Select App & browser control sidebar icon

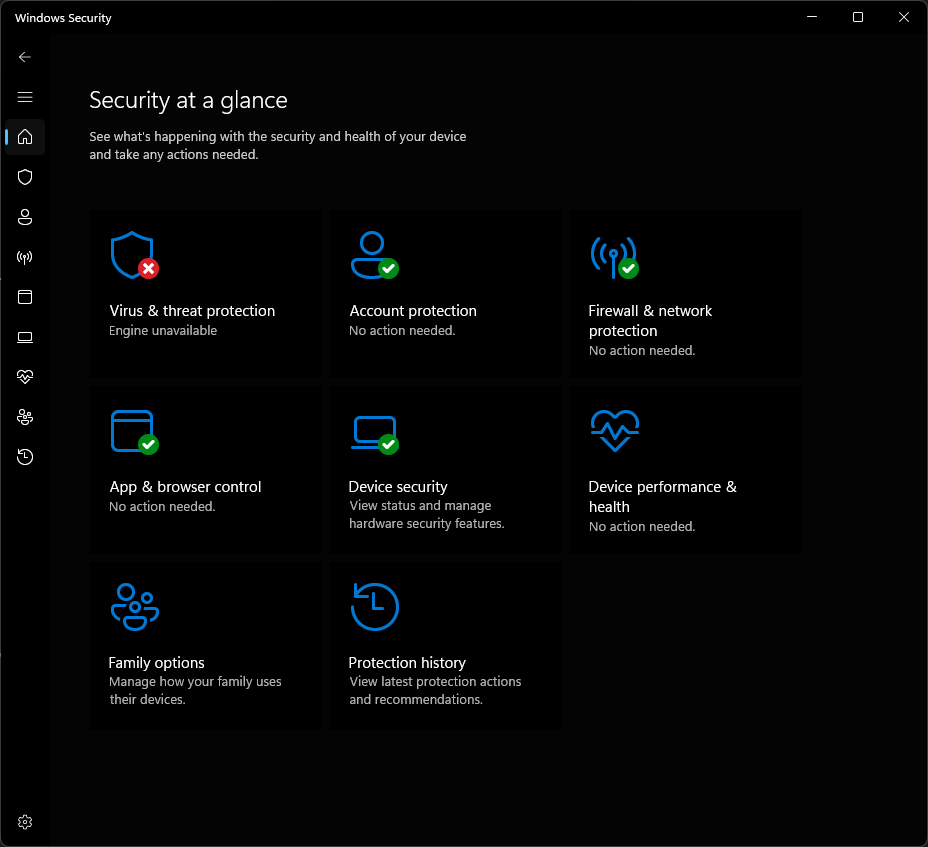point(25,297)
